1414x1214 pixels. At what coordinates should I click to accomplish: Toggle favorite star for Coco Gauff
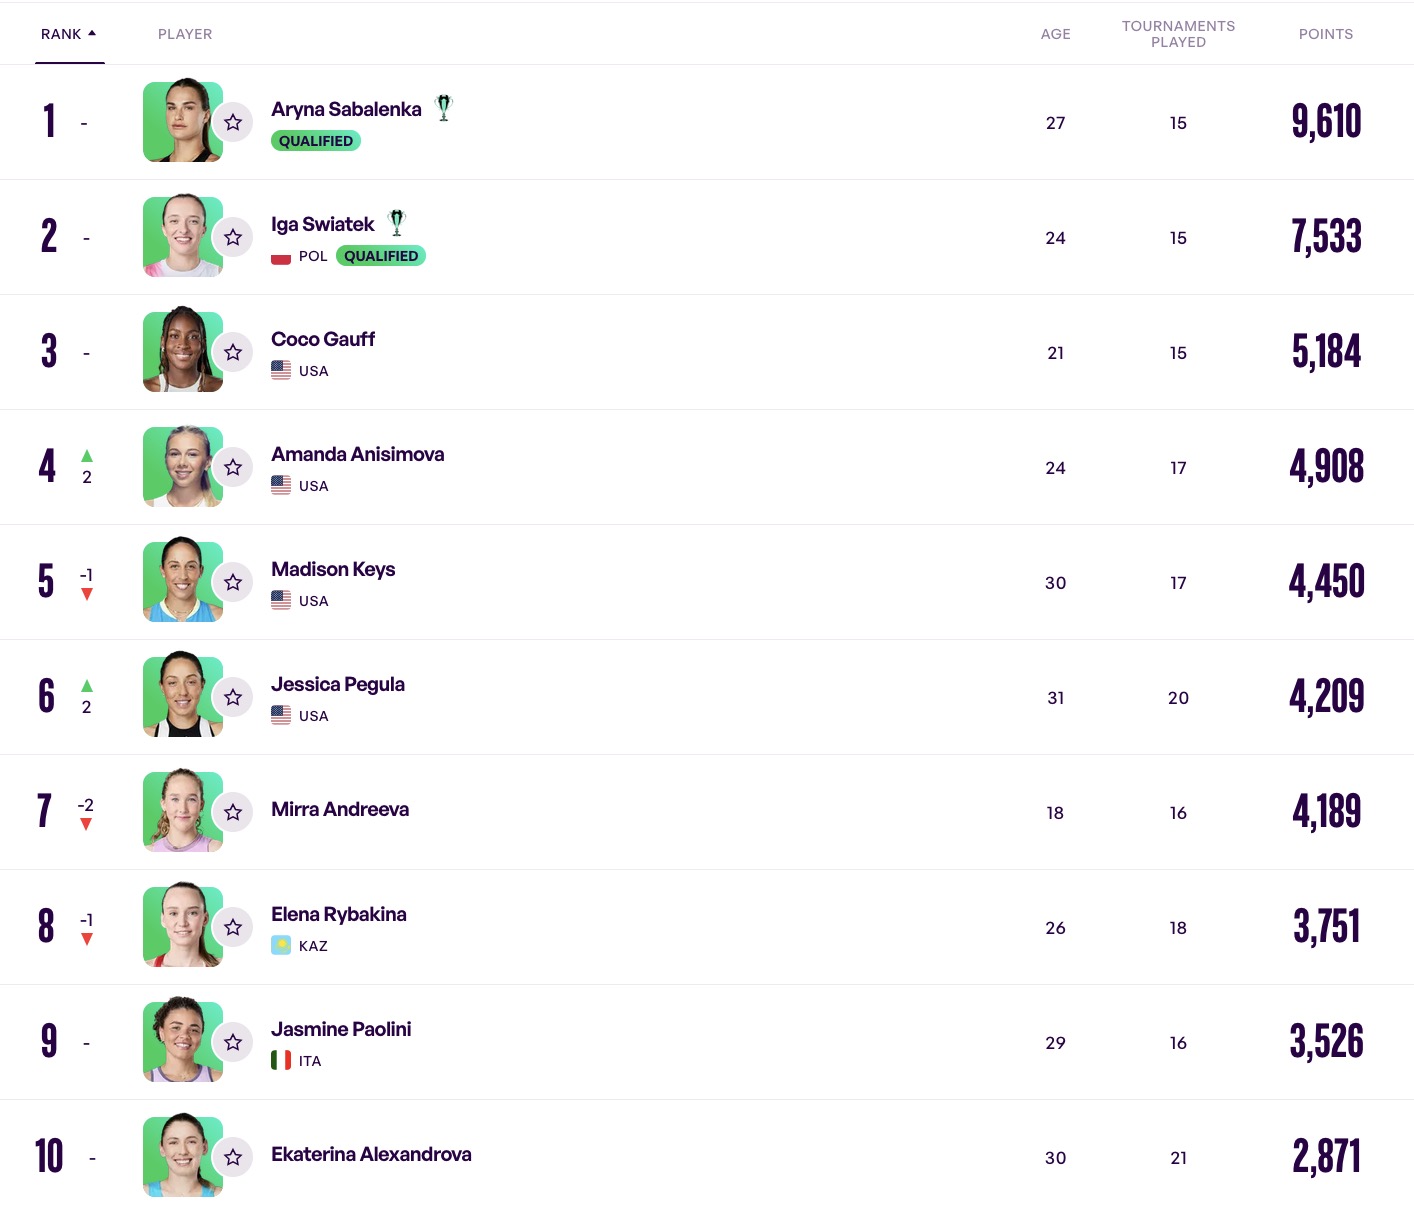(x=233, y=352)
